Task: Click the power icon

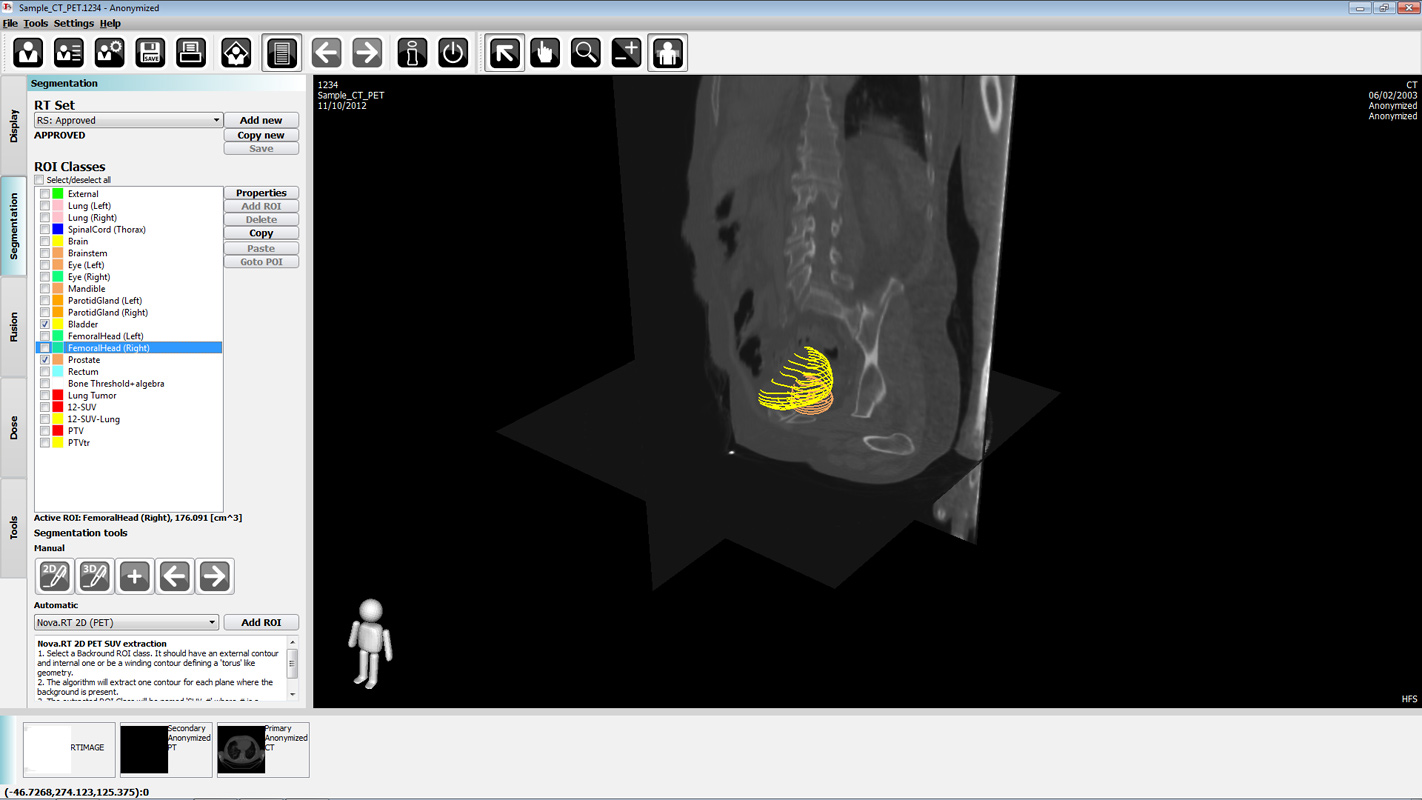Action: 453,52
